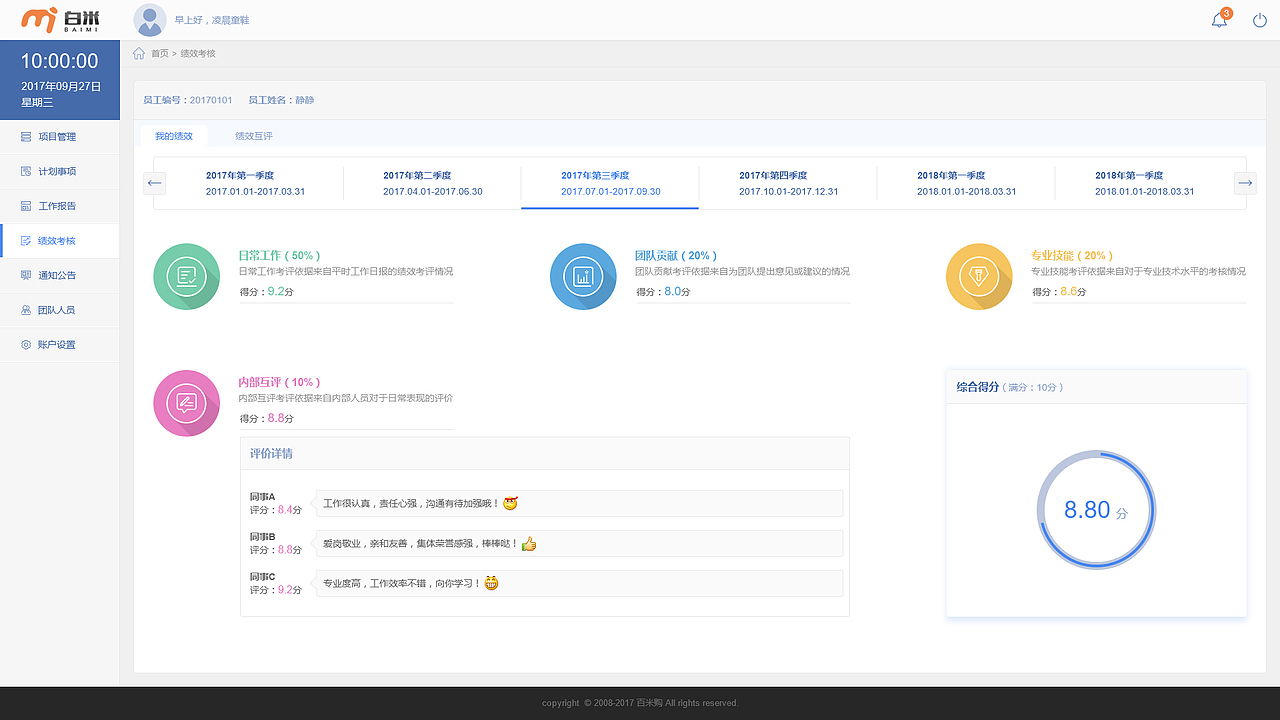1280x720 pixels.
Task: Go to previous quarters with left arrow
Action: click(155, 183)
